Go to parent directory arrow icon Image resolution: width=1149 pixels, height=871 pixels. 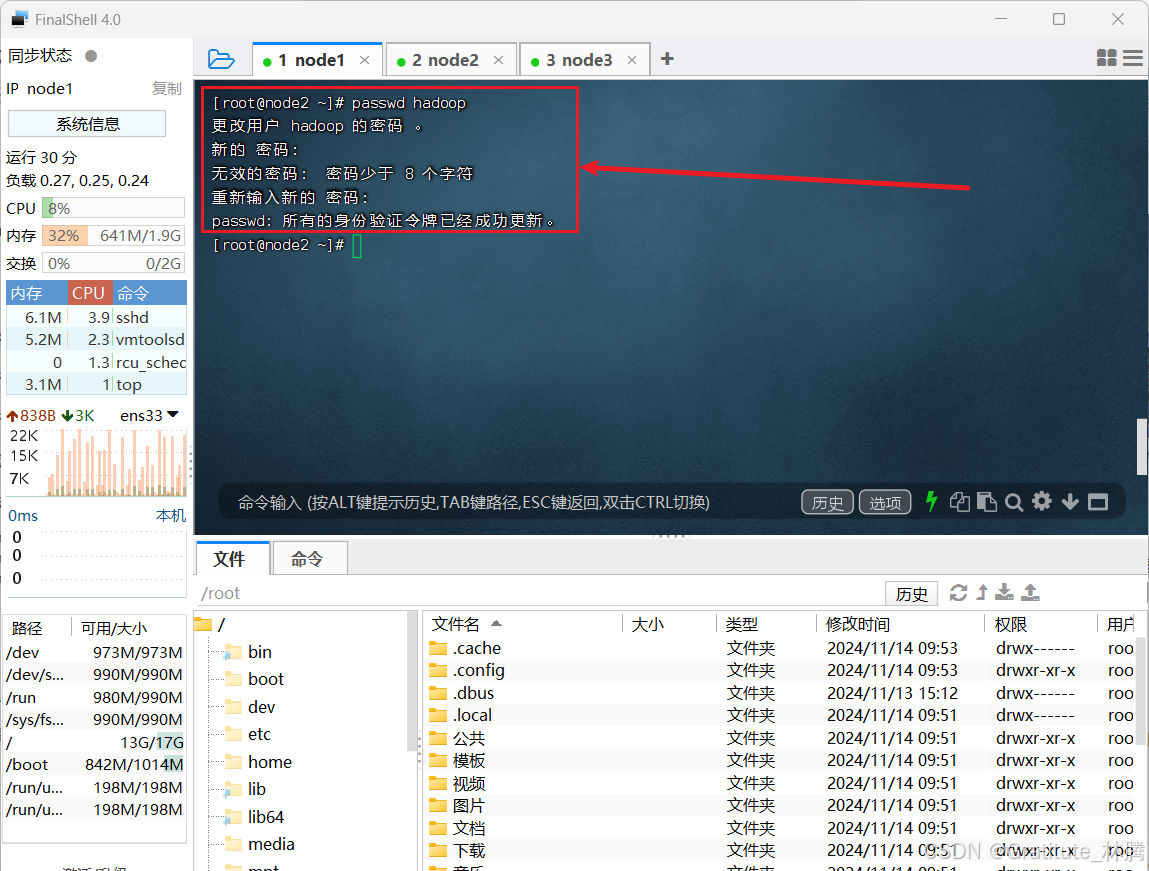pyautogui.click(x=982, y=593)
